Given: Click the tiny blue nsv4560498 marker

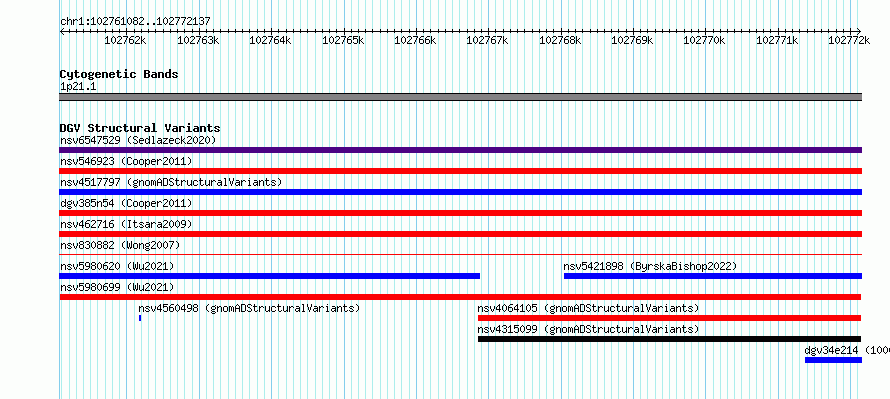Looking at the screenshot, I should [x=140, y=318].
